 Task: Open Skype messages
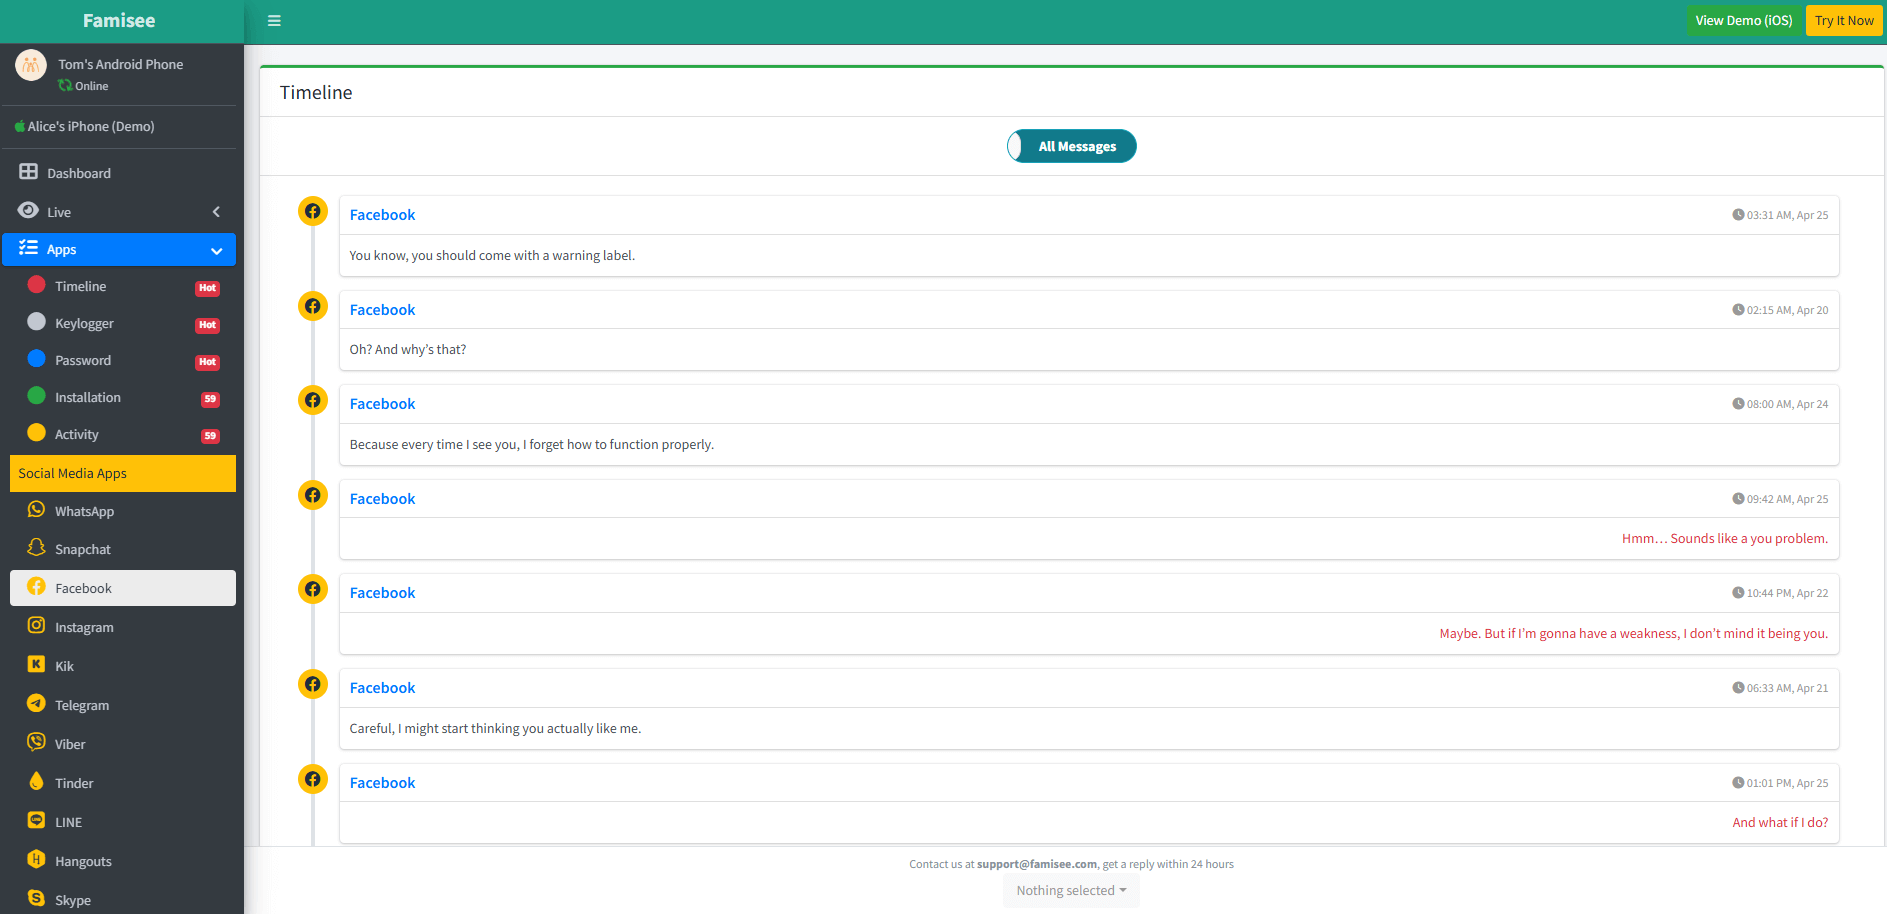tap(122, 899)
